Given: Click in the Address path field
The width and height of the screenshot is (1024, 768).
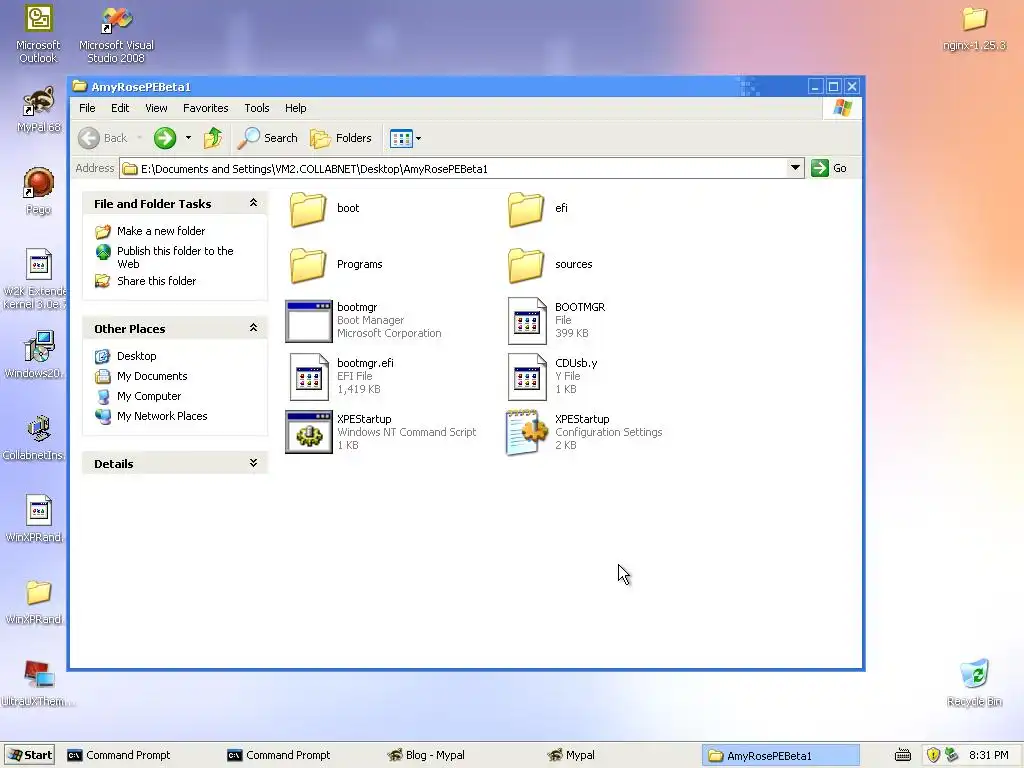Looking at the screenshot, I should tap(453, 168).
